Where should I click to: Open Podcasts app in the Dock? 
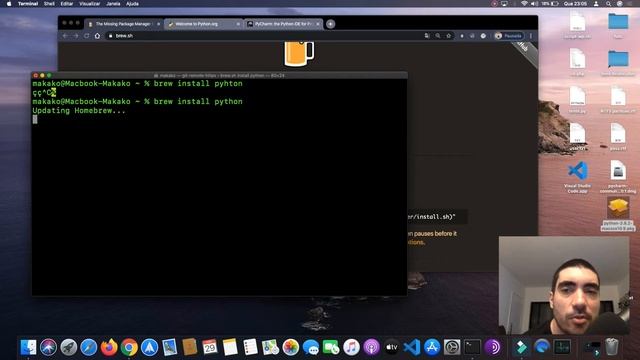coord(371,347)
